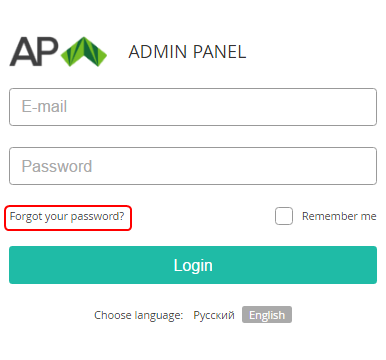The height and width of the screenshot is (360, 386).
Task: Click the highlighted gray English badge
Action: pyautogui.click(x=267, y=315)
